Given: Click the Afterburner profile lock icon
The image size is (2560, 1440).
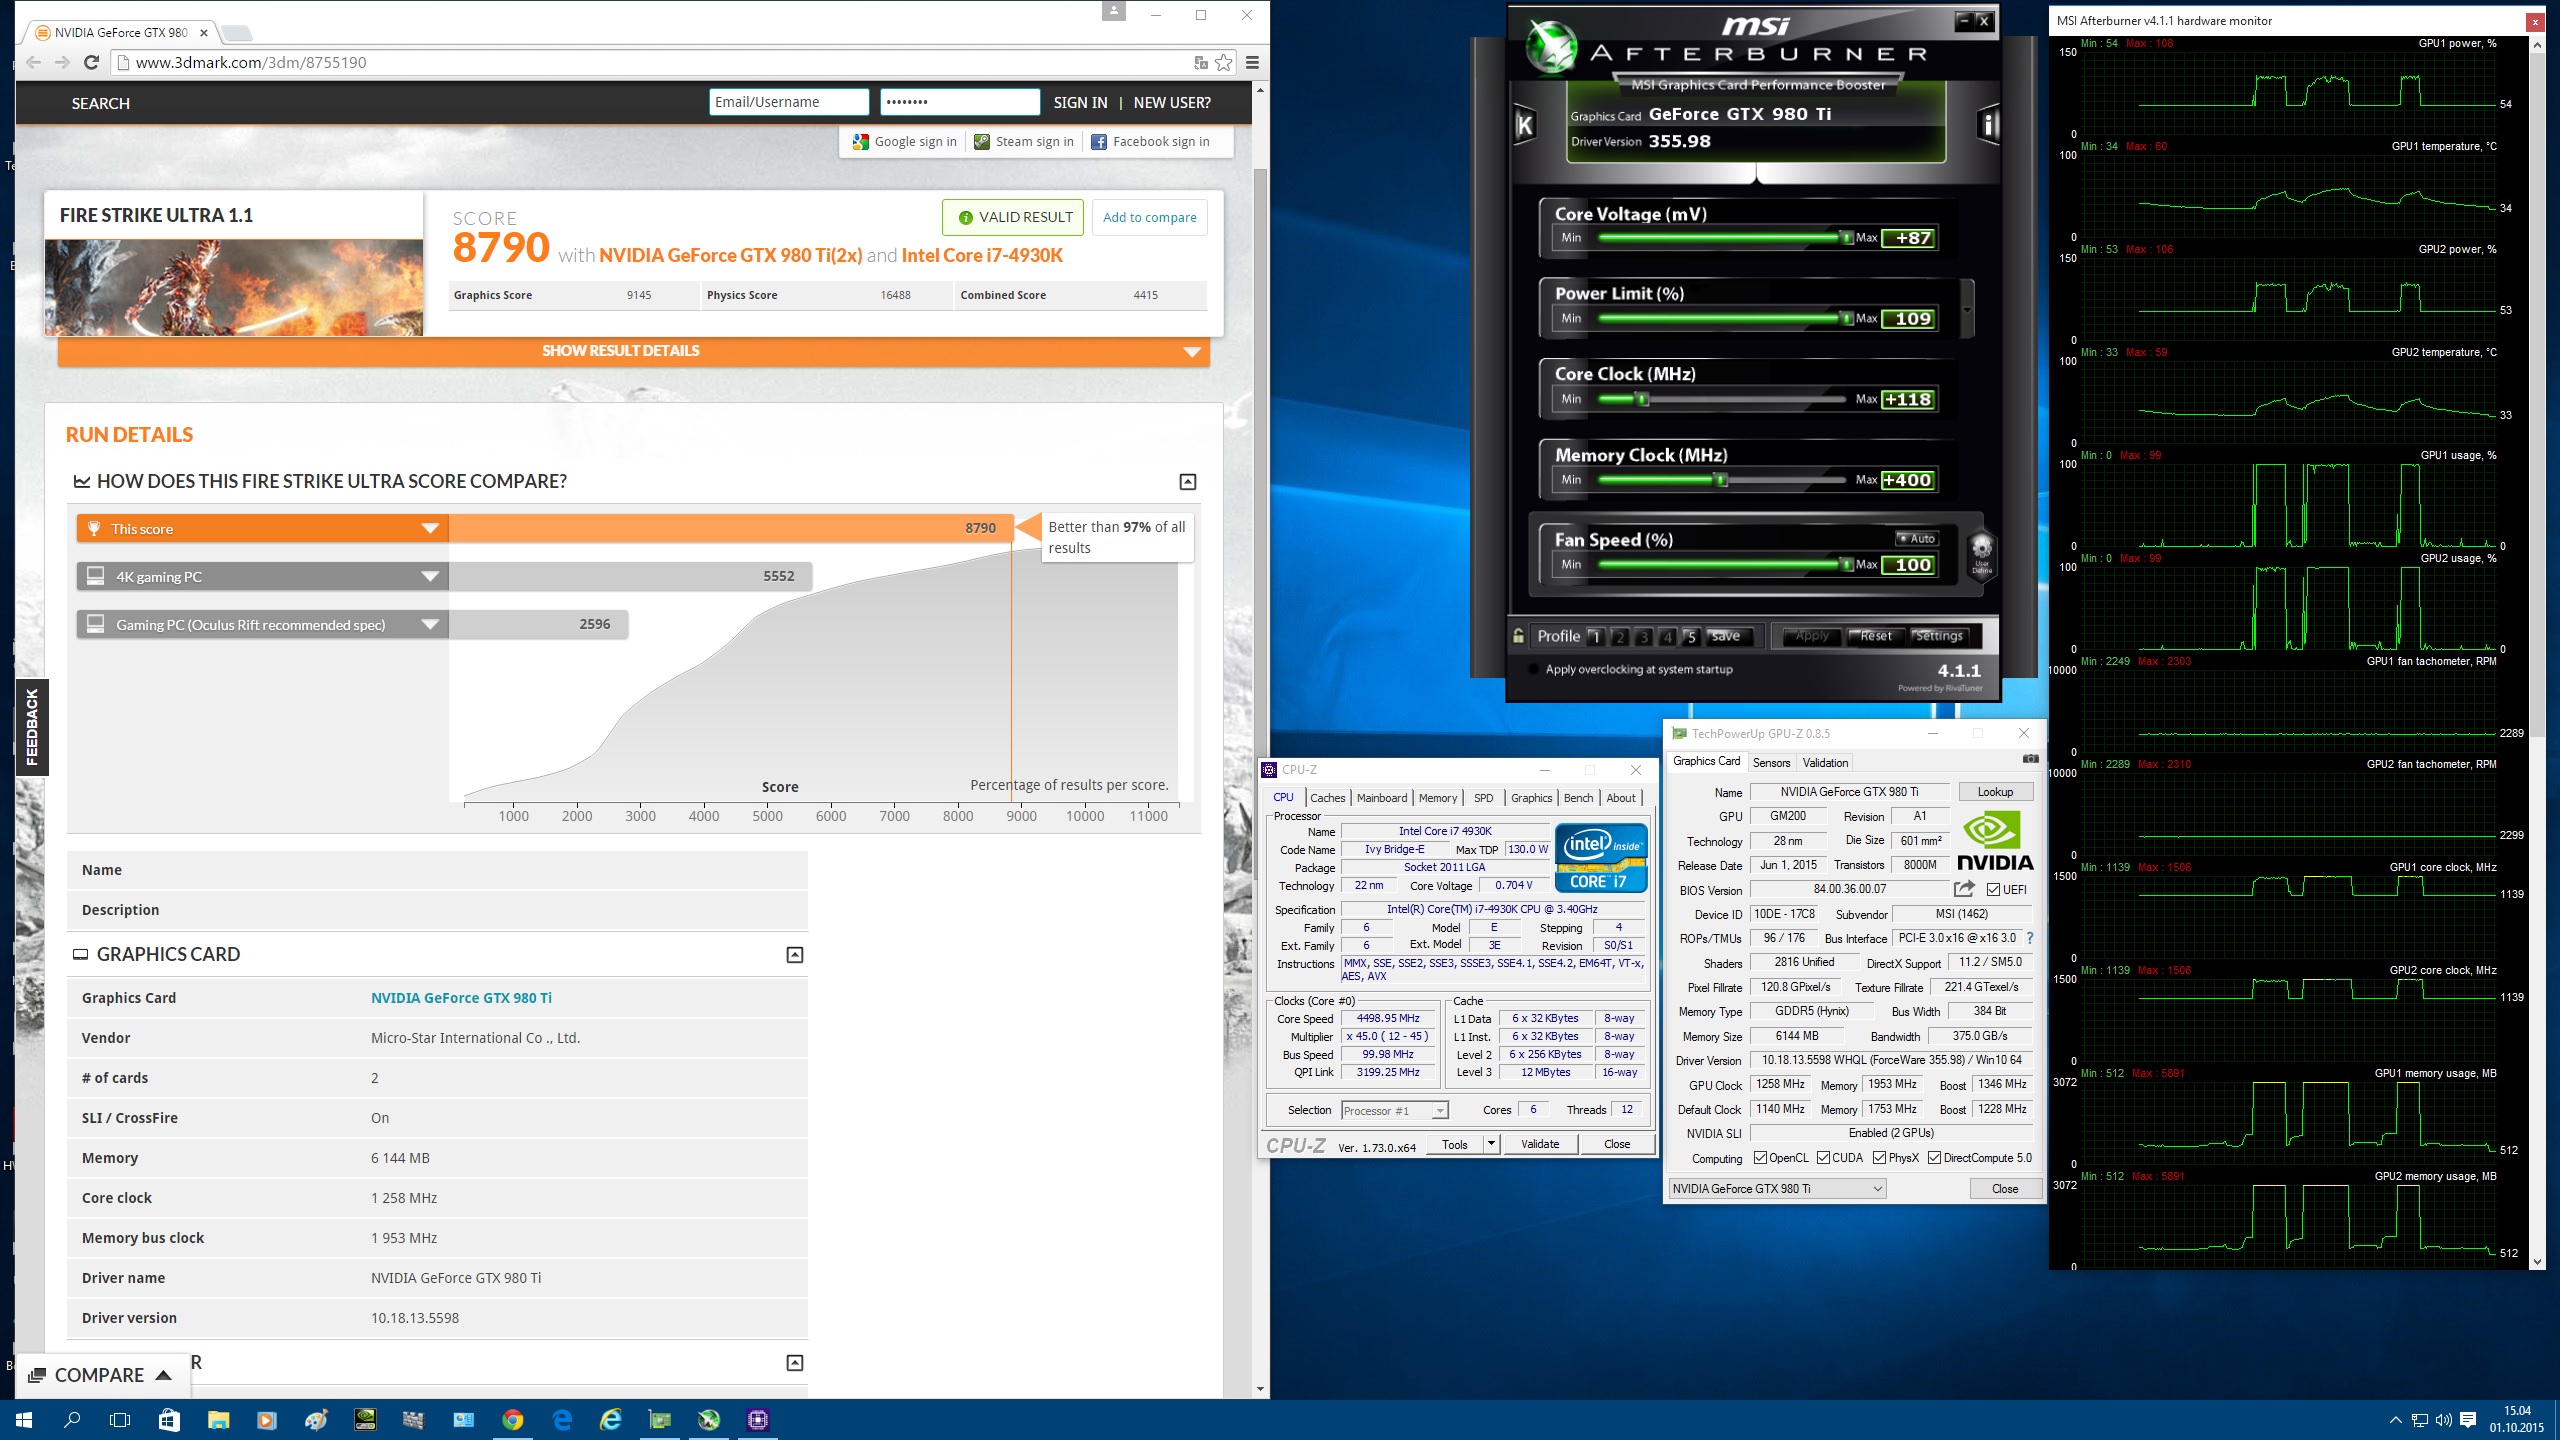Looking at the screenshot, I should coord(1518,636).
